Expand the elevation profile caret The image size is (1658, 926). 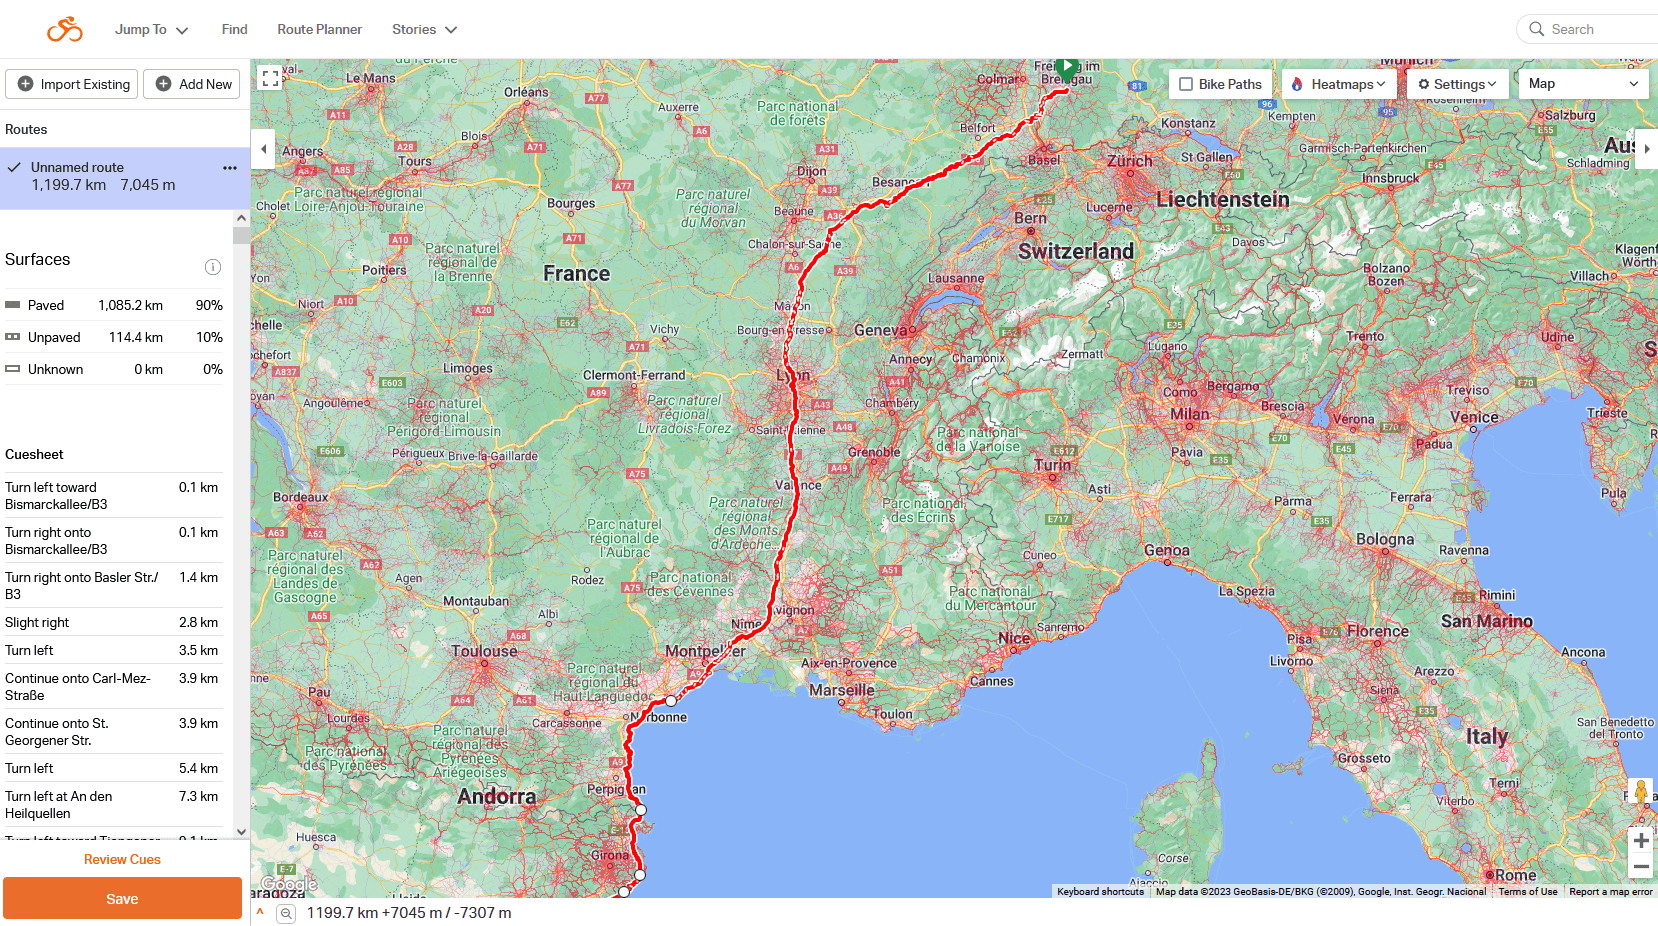(x=260, y=912)
